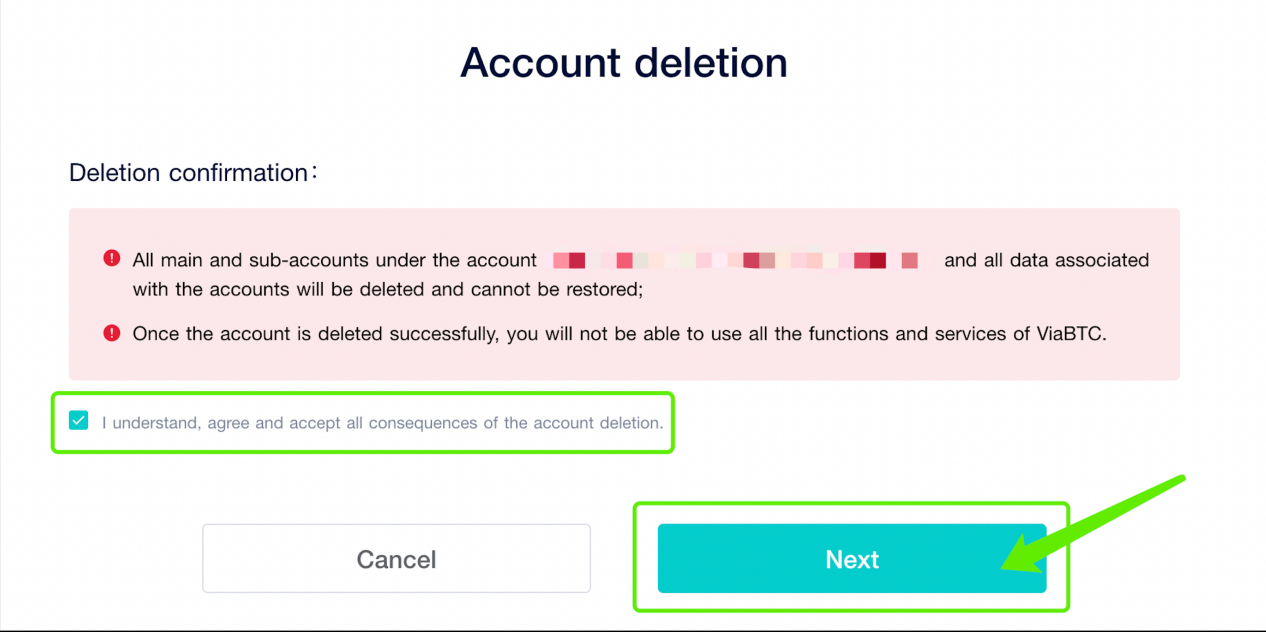The height and width of the screenshot is (632, 1266).
Task: Click the 'Deletion confirmation:' section label
Action: pyautogui.click(x=194, y=172)
